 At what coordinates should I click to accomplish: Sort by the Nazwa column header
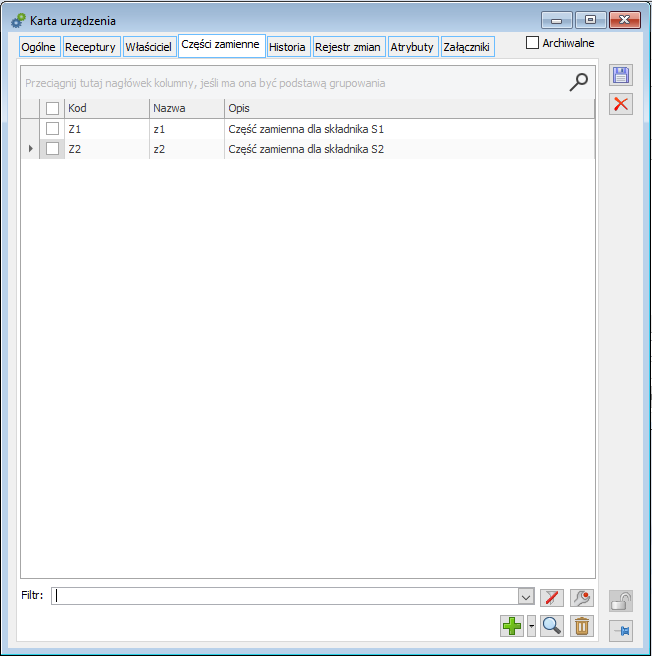(x=187, y=108)
